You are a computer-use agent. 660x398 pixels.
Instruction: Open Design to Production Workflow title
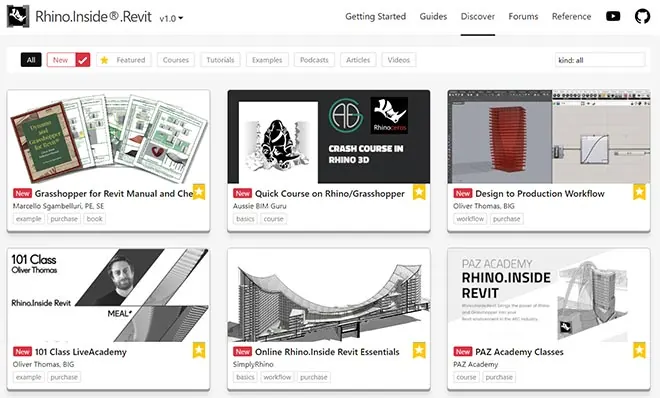(x=540, y=194)
